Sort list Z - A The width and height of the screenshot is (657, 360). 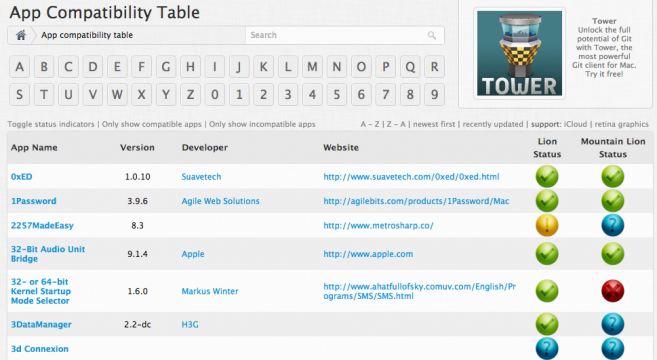click(396, 124)
